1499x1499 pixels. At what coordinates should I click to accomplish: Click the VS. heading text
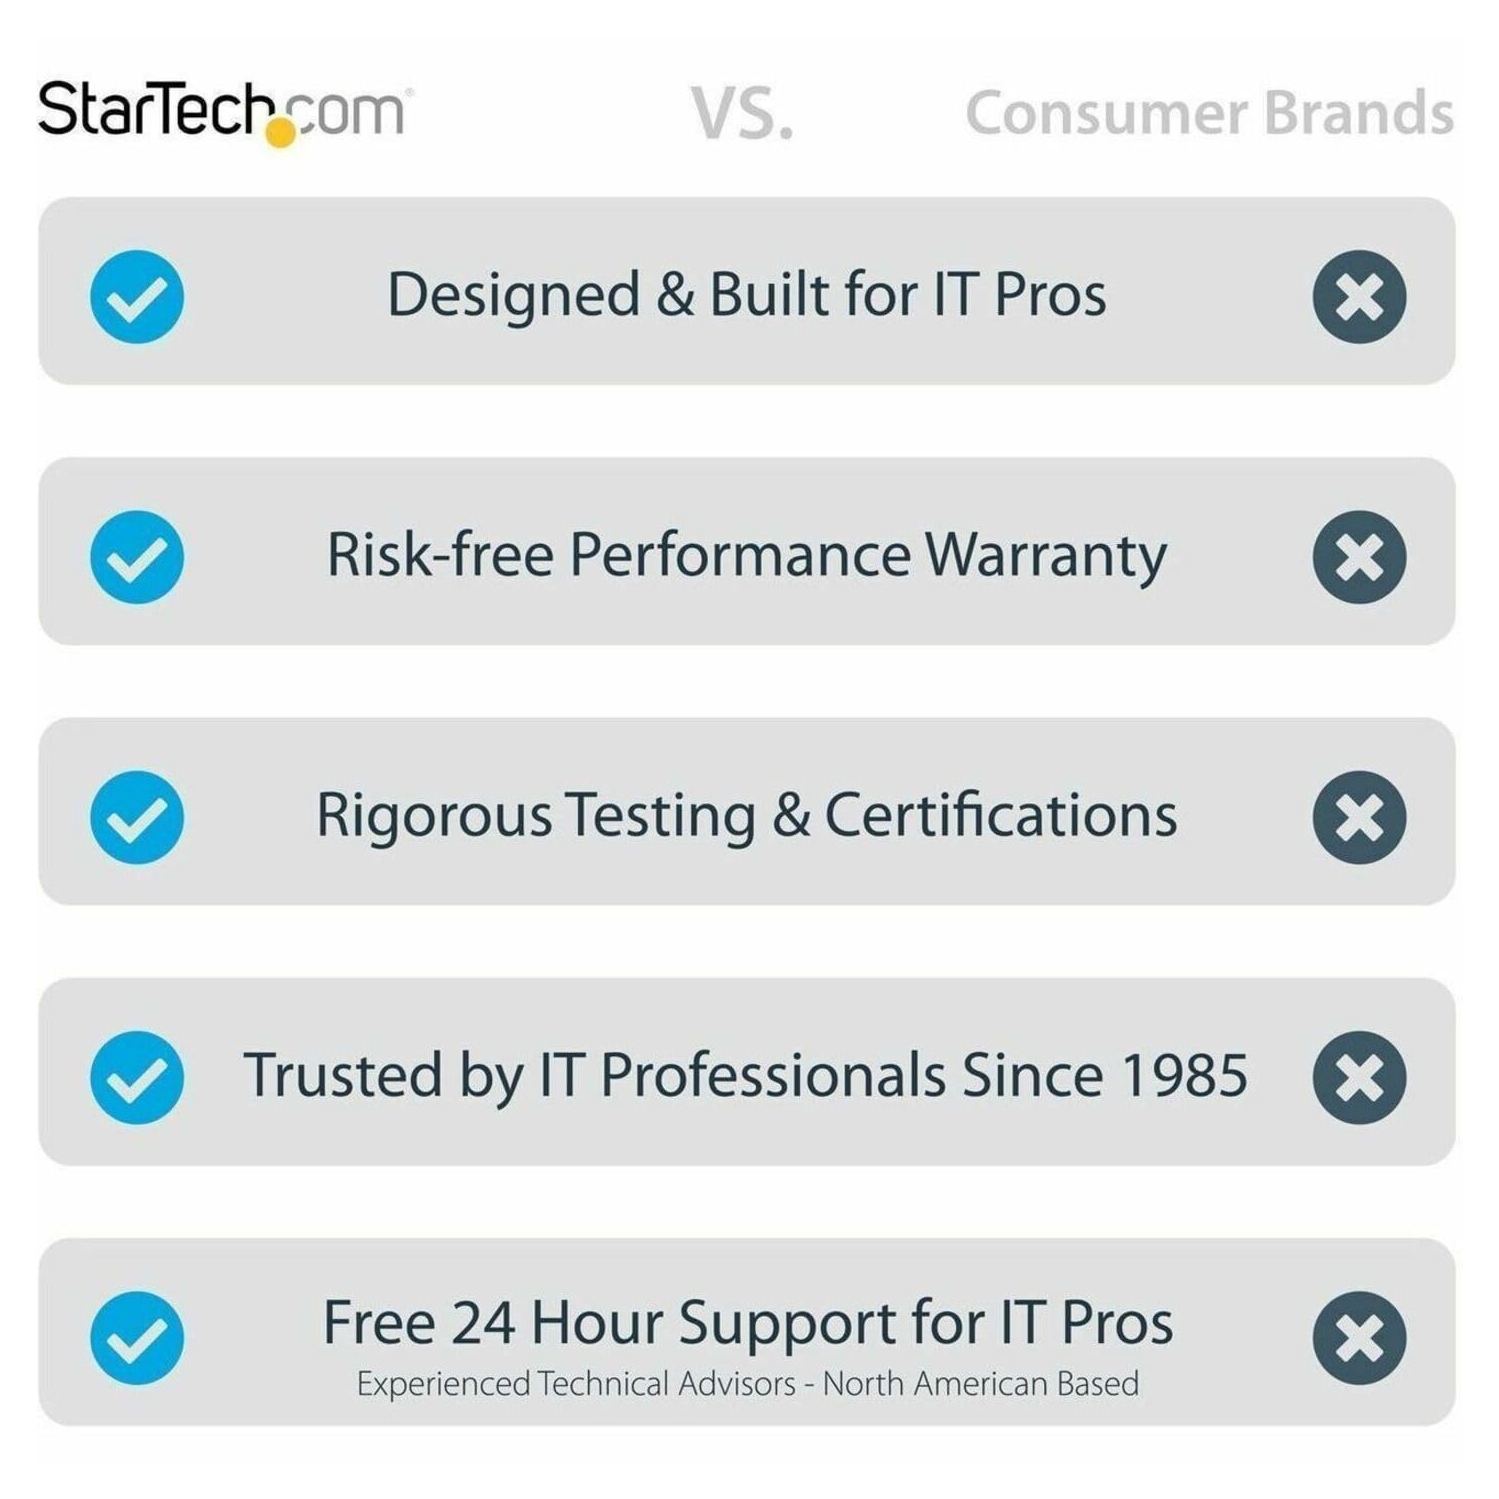pos(742,114)
